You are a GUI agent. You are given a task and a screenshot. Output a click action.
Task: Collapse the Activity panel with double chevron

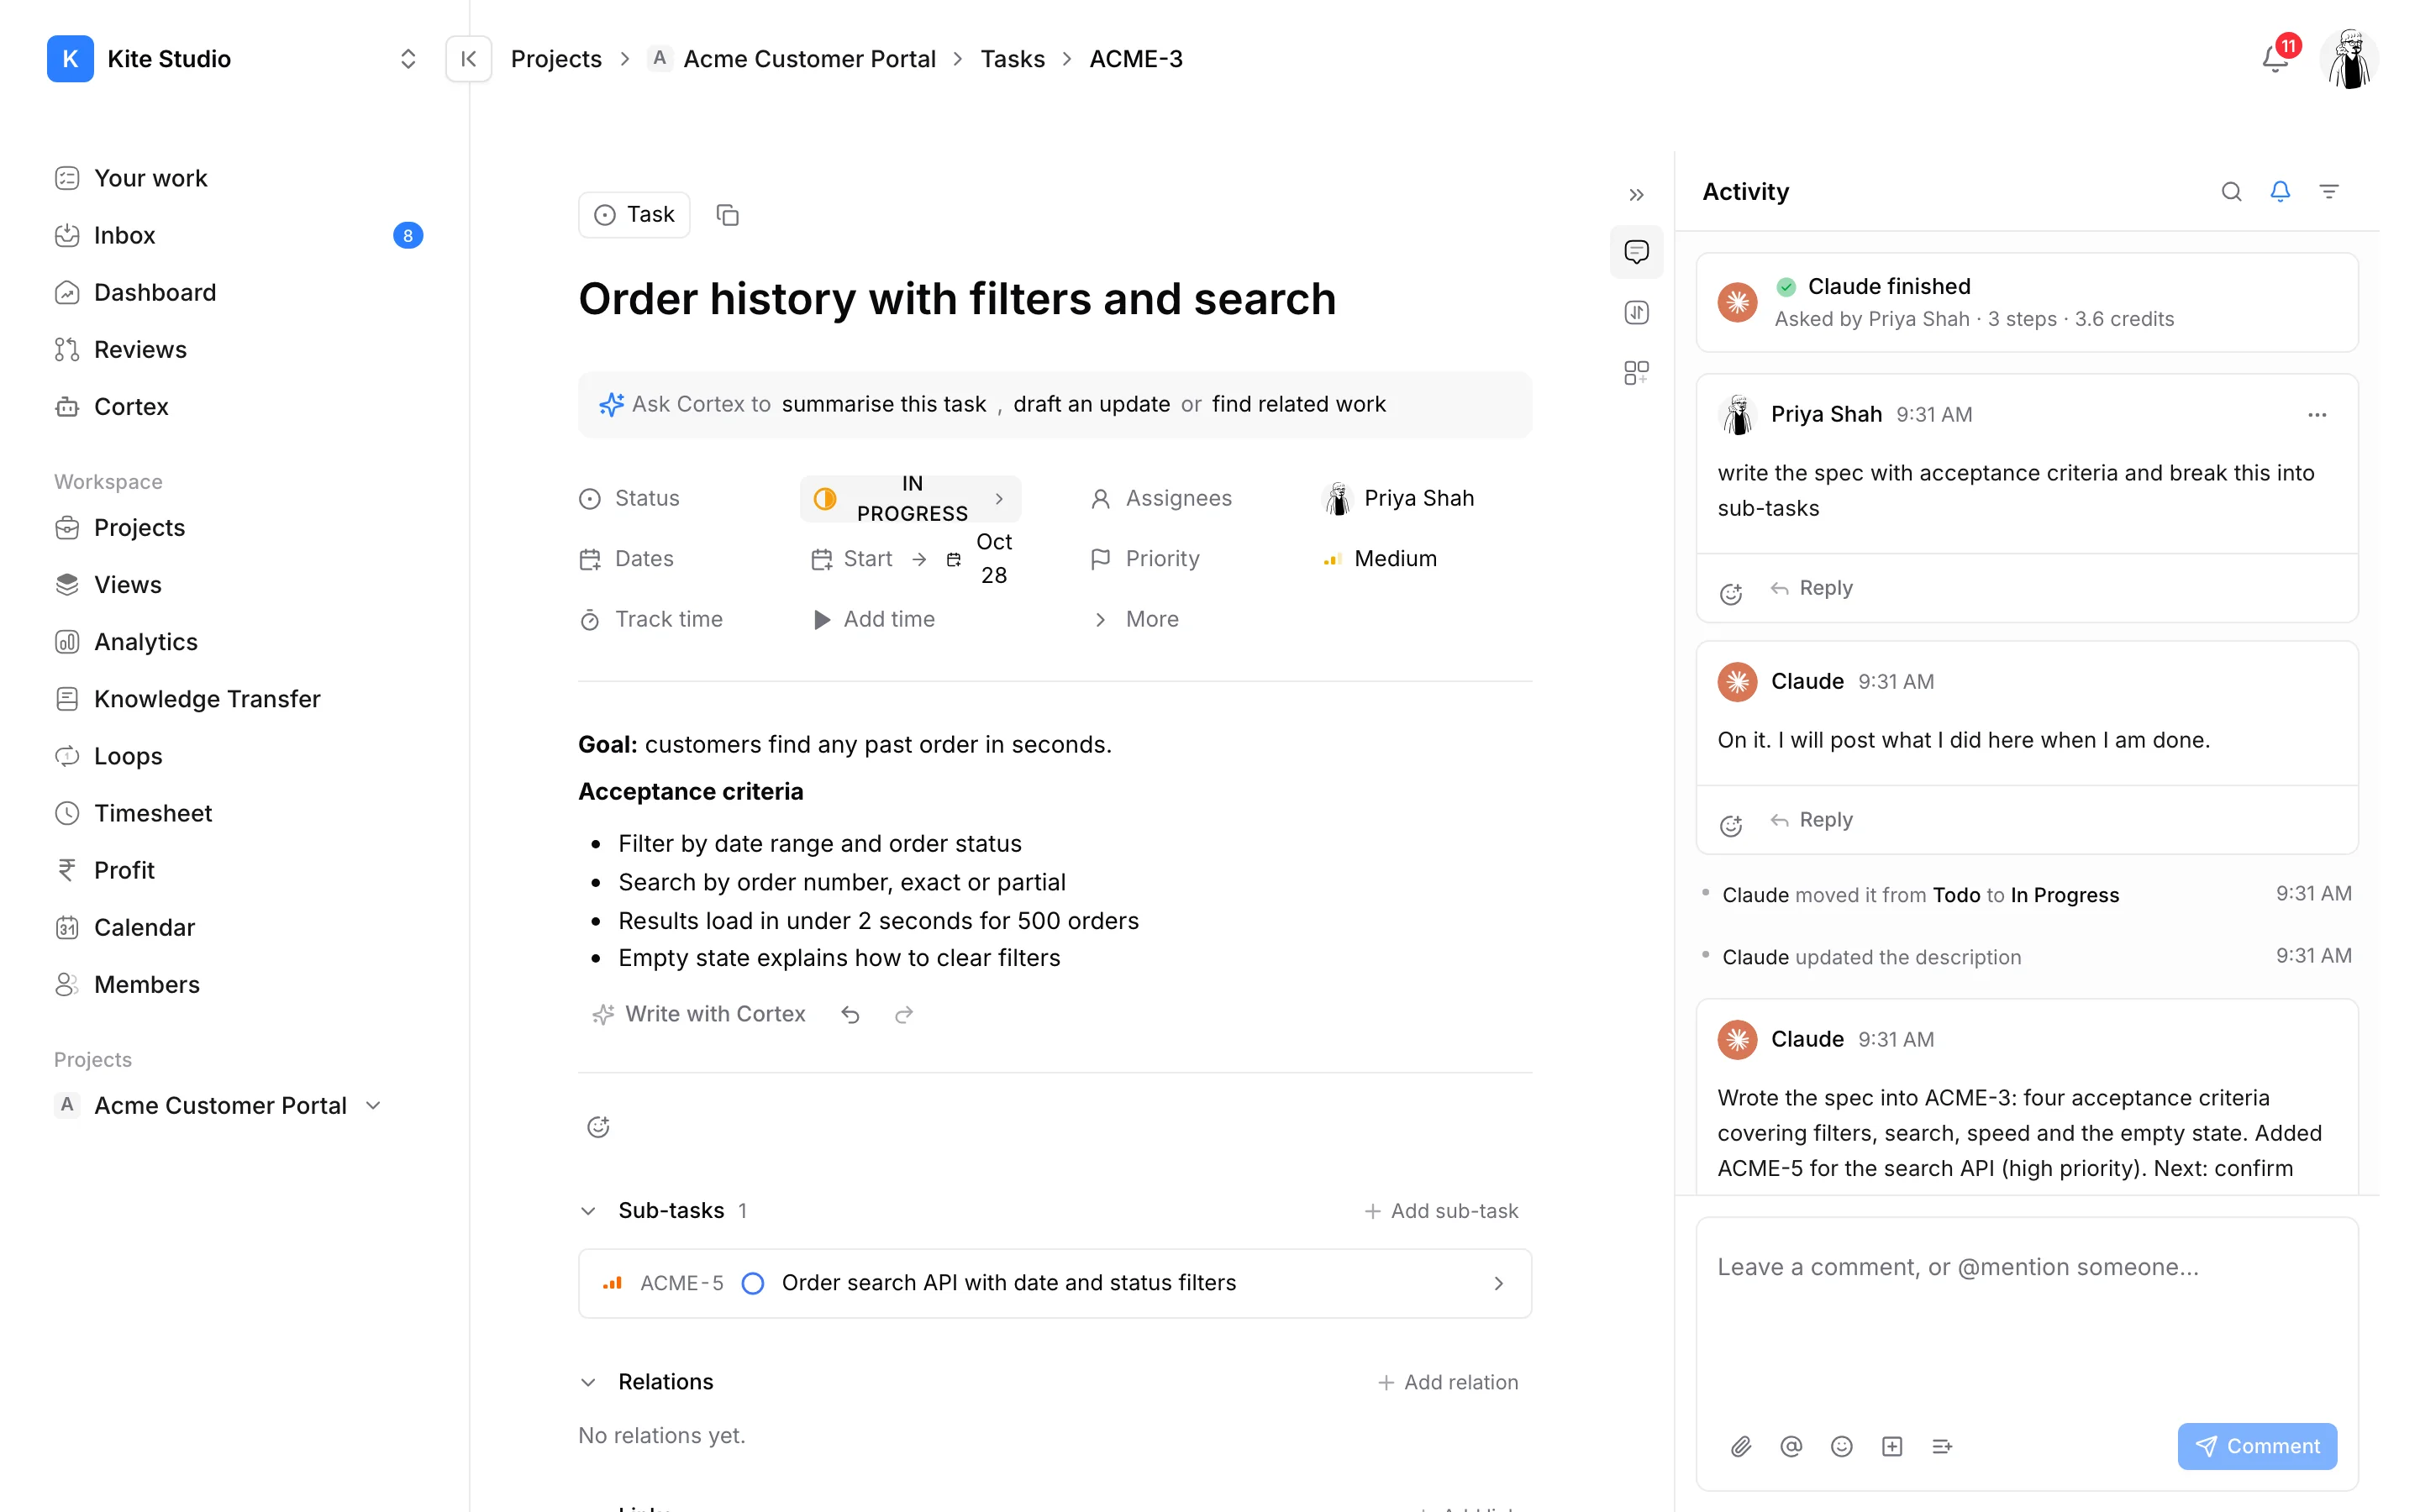point(1636,194)
